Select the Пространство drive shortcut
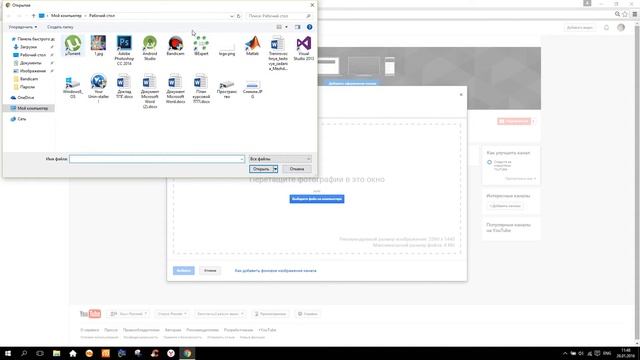 coord(227,89)
